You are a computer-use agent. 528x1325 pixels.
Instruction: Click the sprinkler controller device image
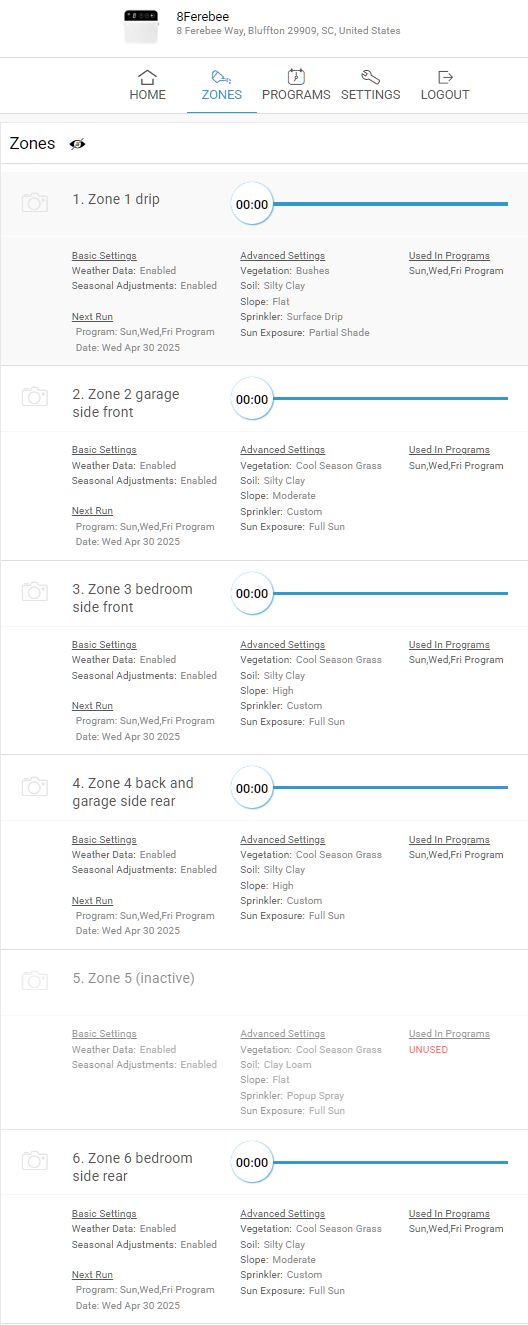click(141, 27)
